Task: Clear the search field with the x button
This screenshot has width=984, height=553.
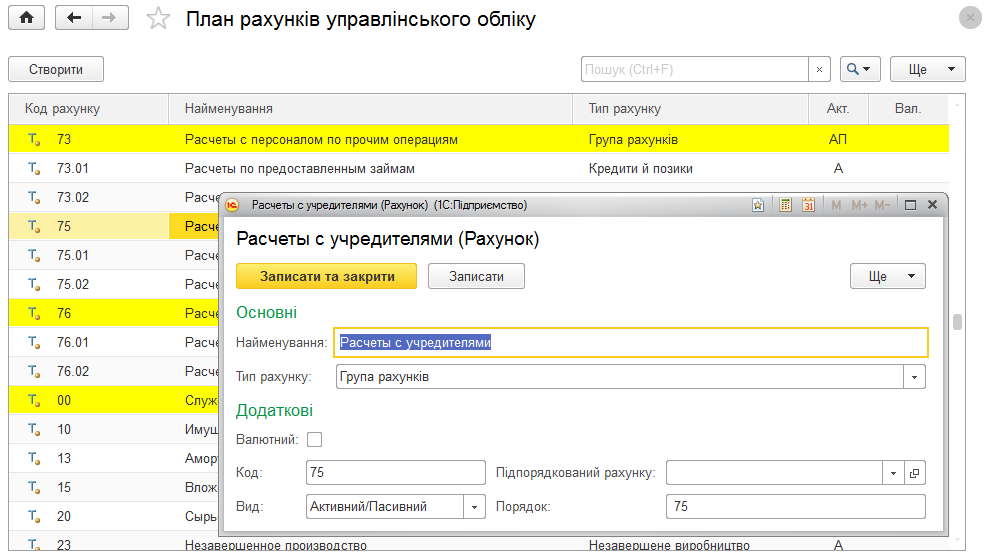Action: coord(819,69)
